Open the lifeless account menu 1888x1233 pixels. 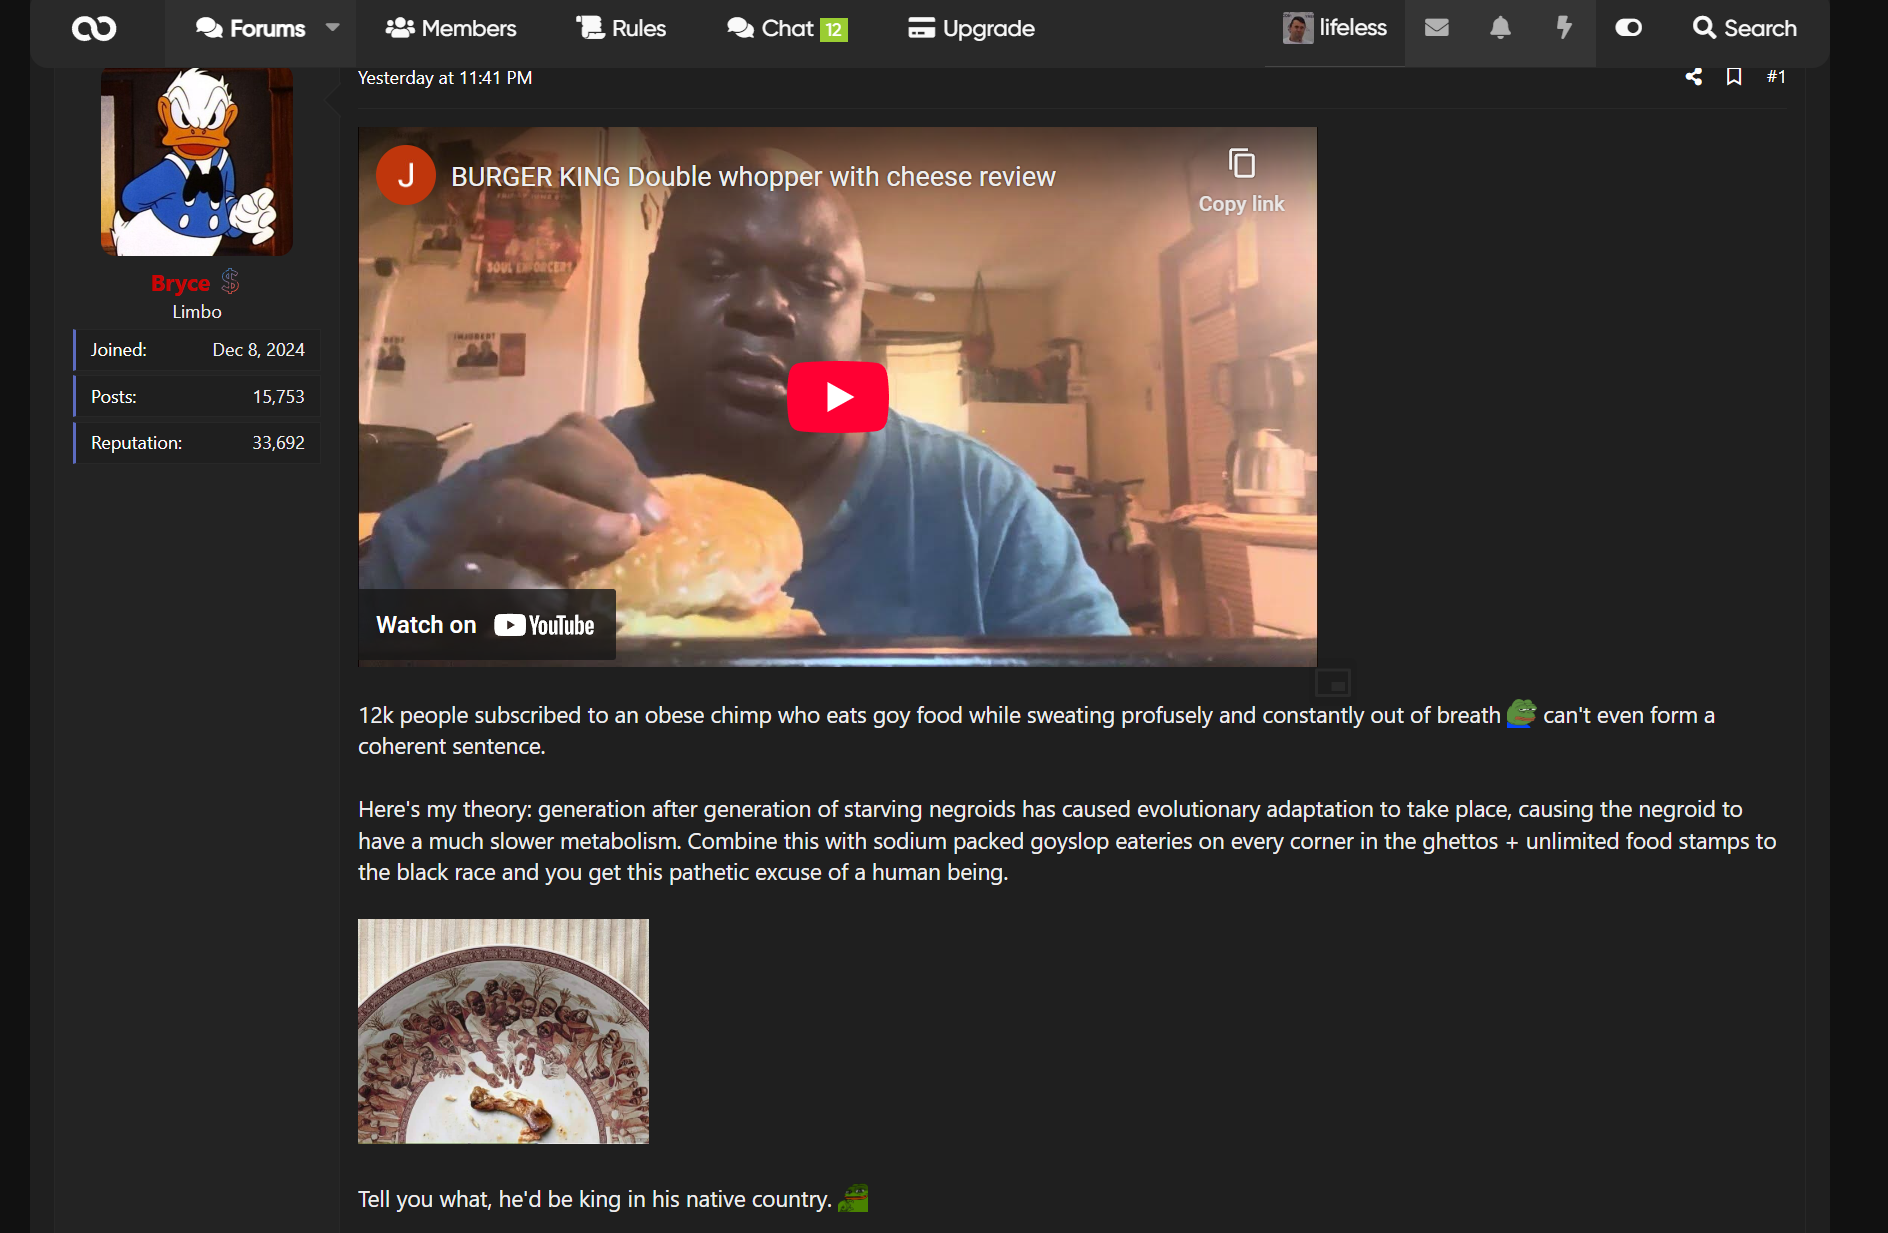pyautogui.click(x=1335, y=28)
